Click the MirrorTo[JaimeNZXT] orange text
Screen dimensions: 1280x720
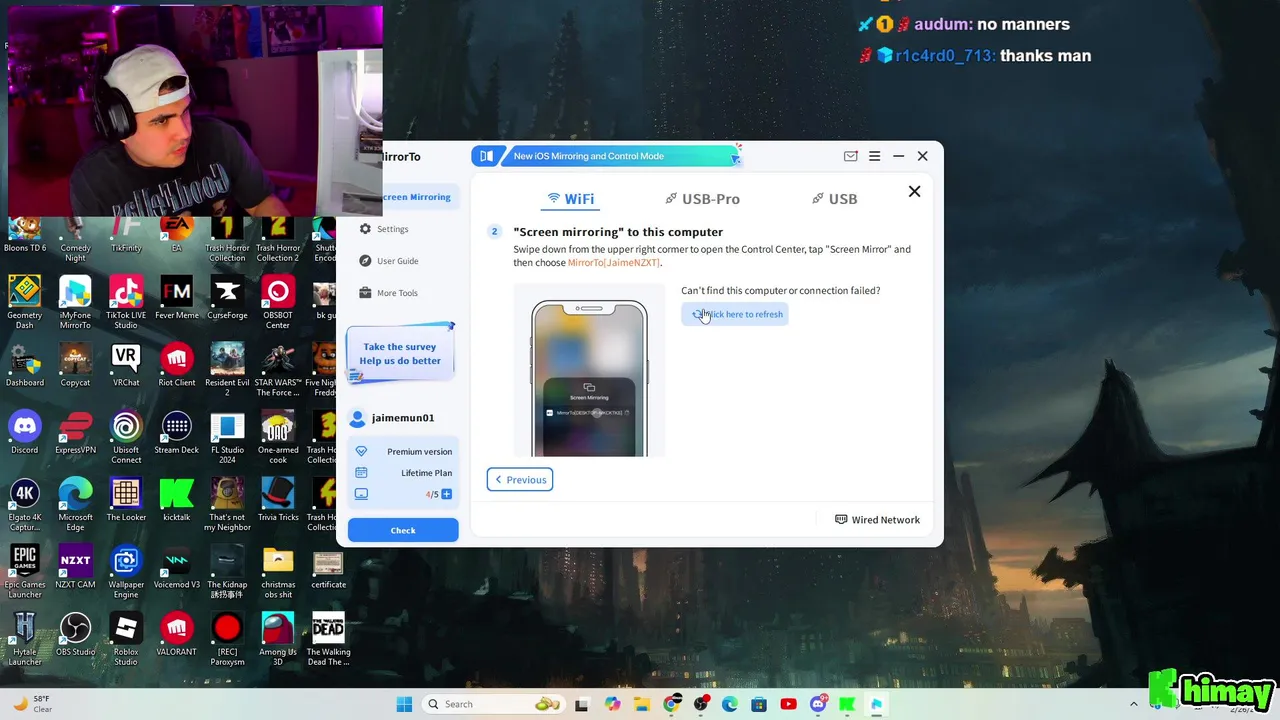click(x=614, y=263)
